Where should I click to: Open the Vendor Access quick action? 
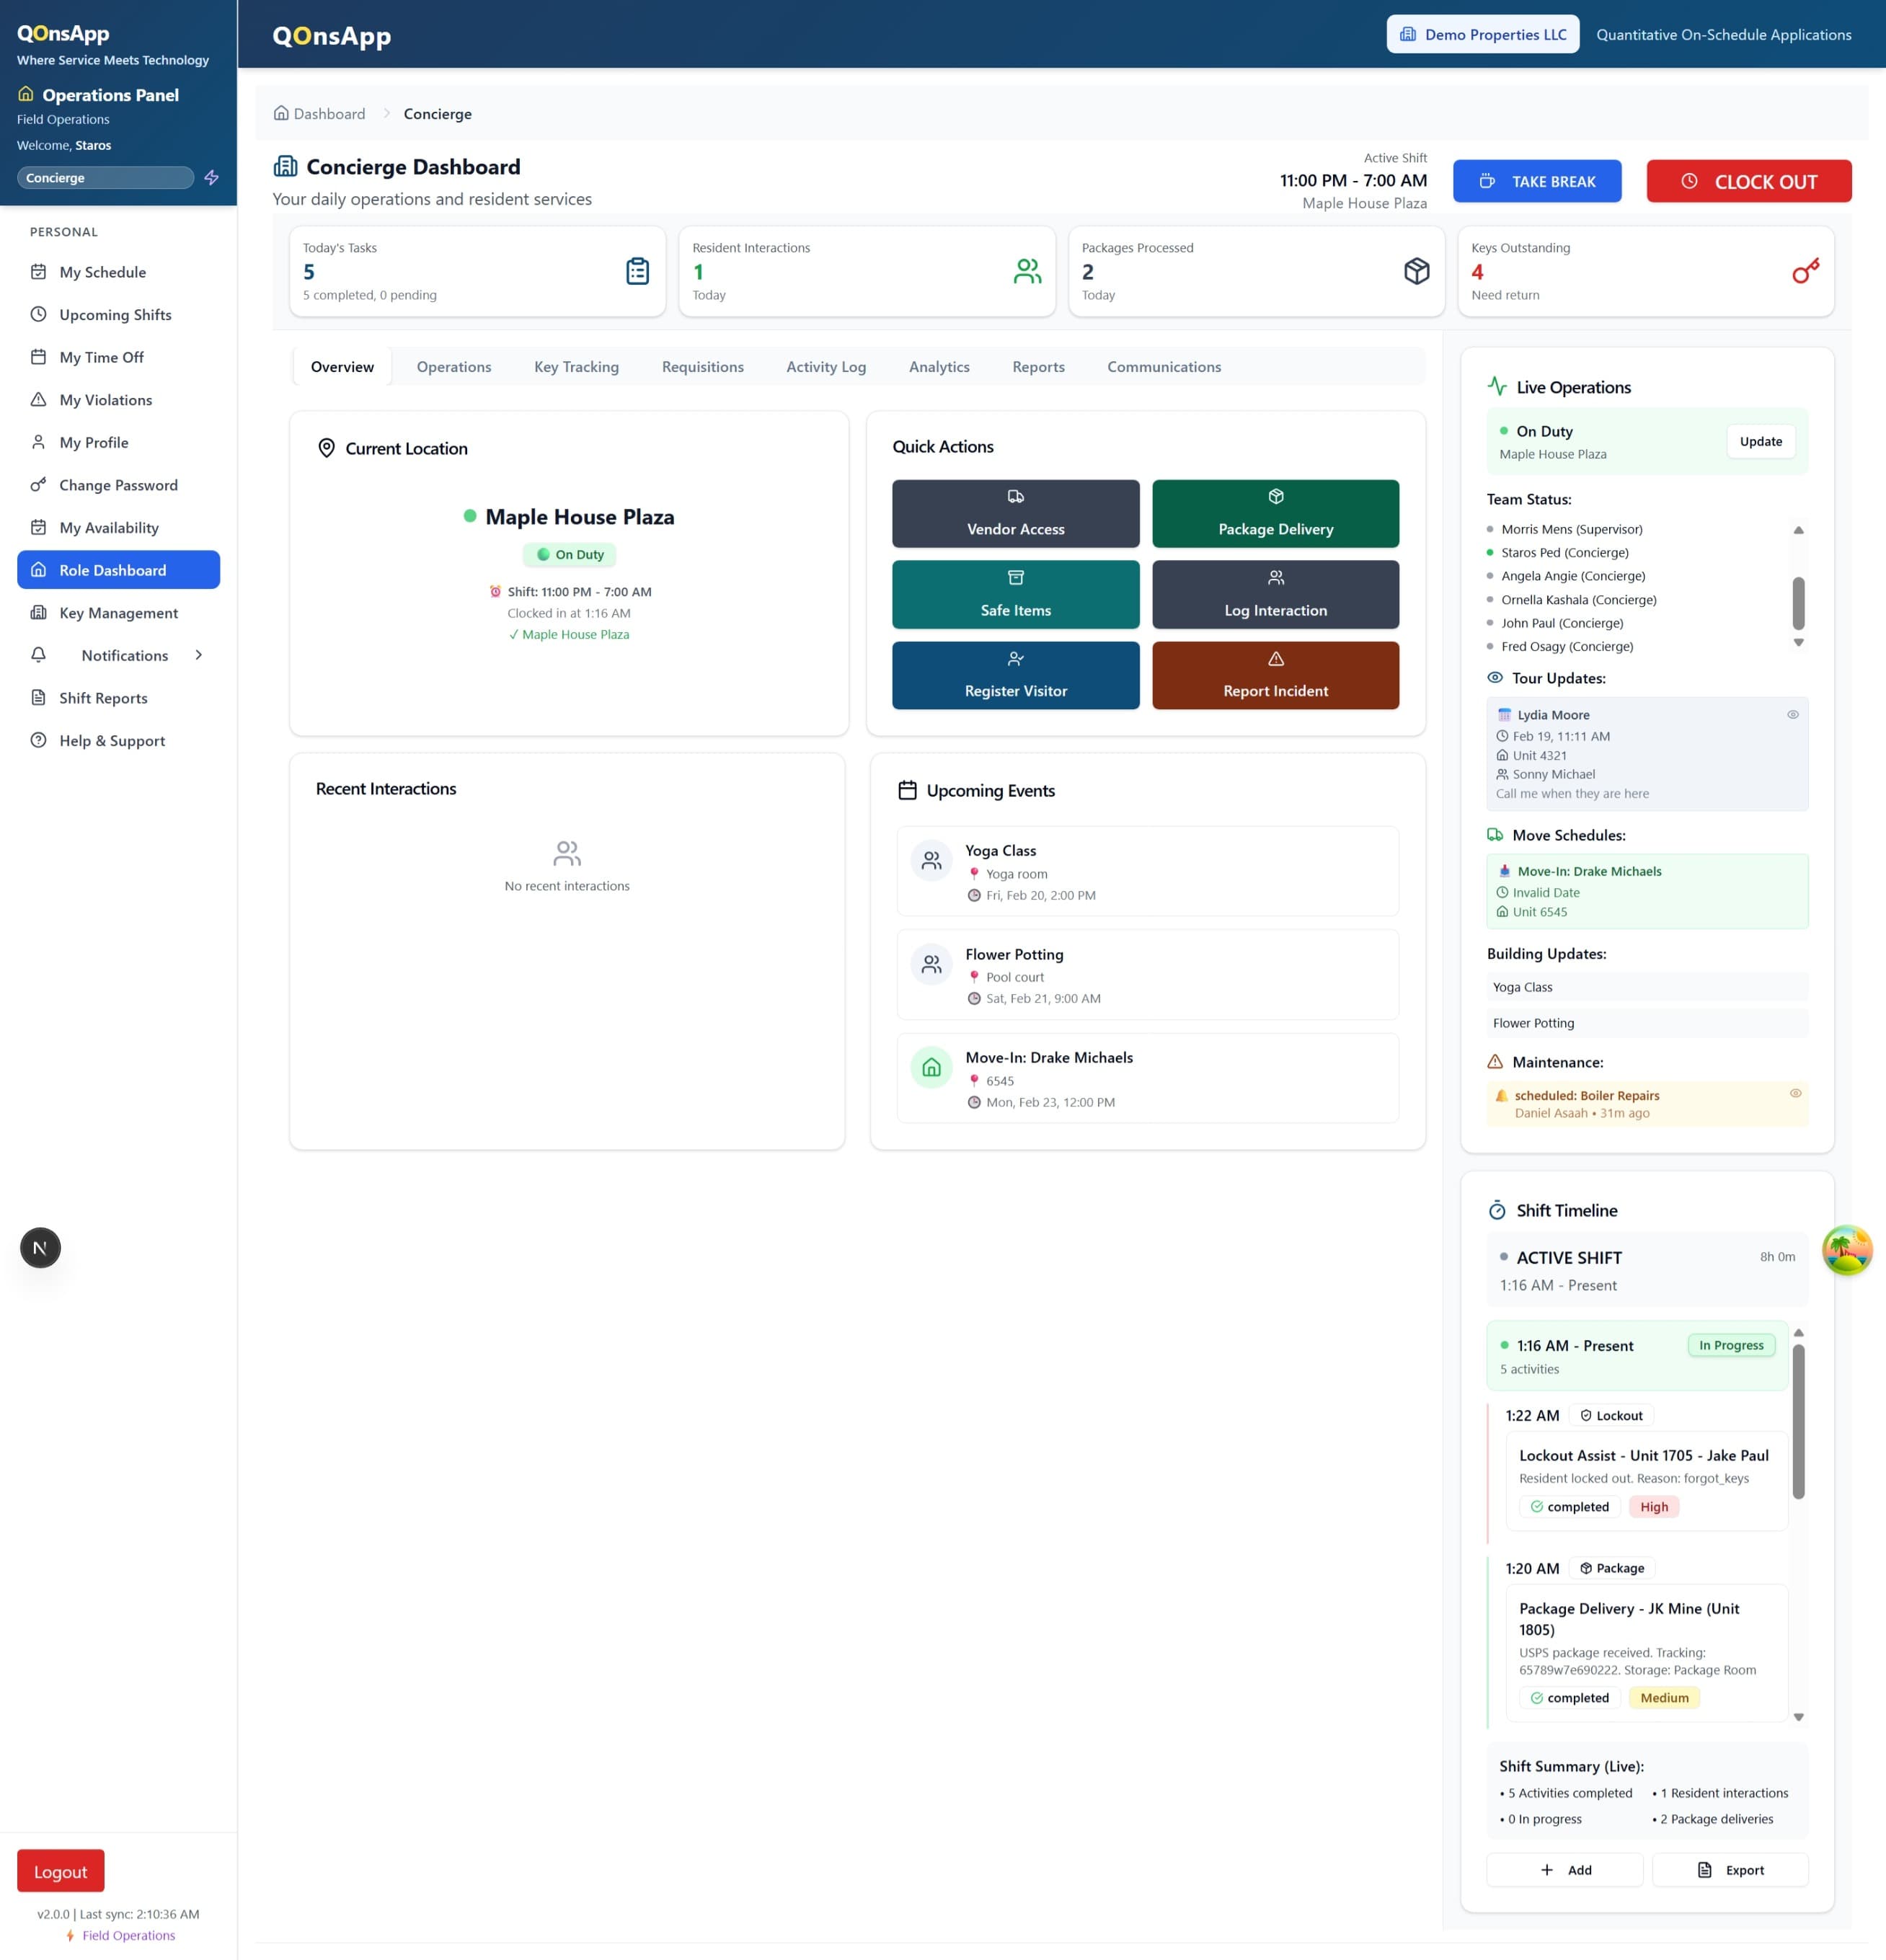tap(1015, 513)
